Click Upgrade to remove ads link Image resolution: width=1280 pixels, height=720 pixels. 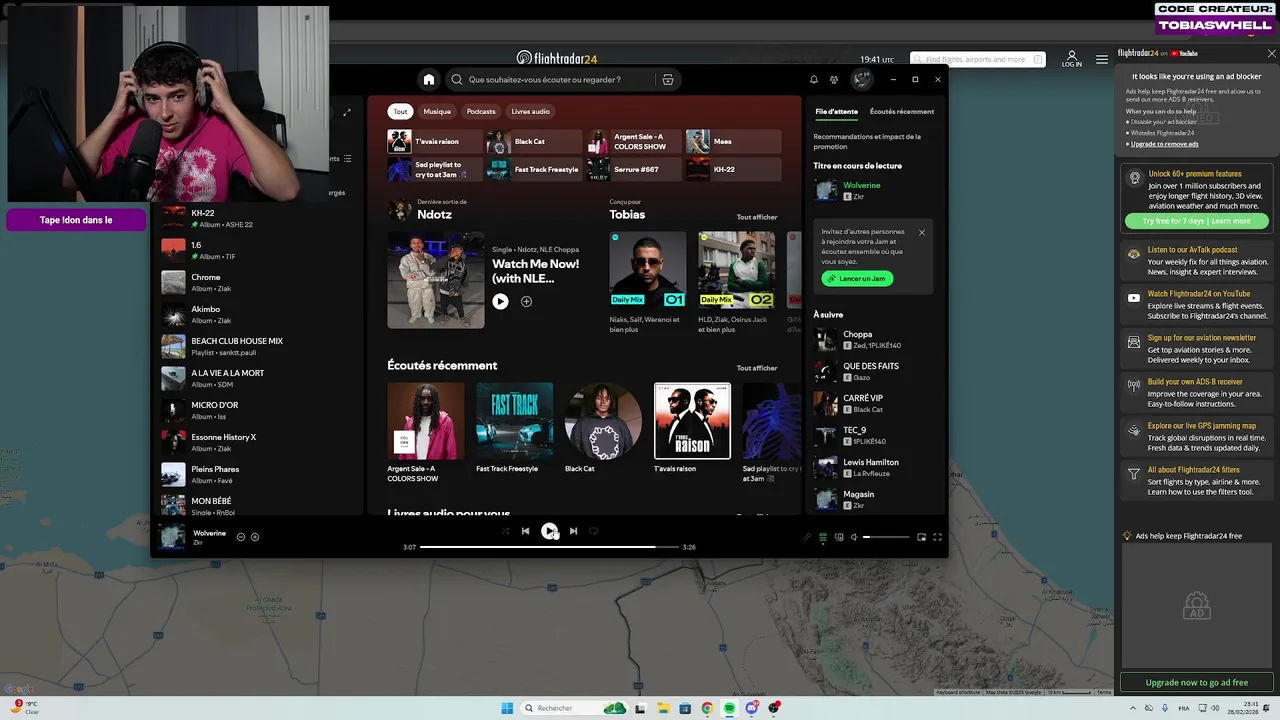(1165, 144)
